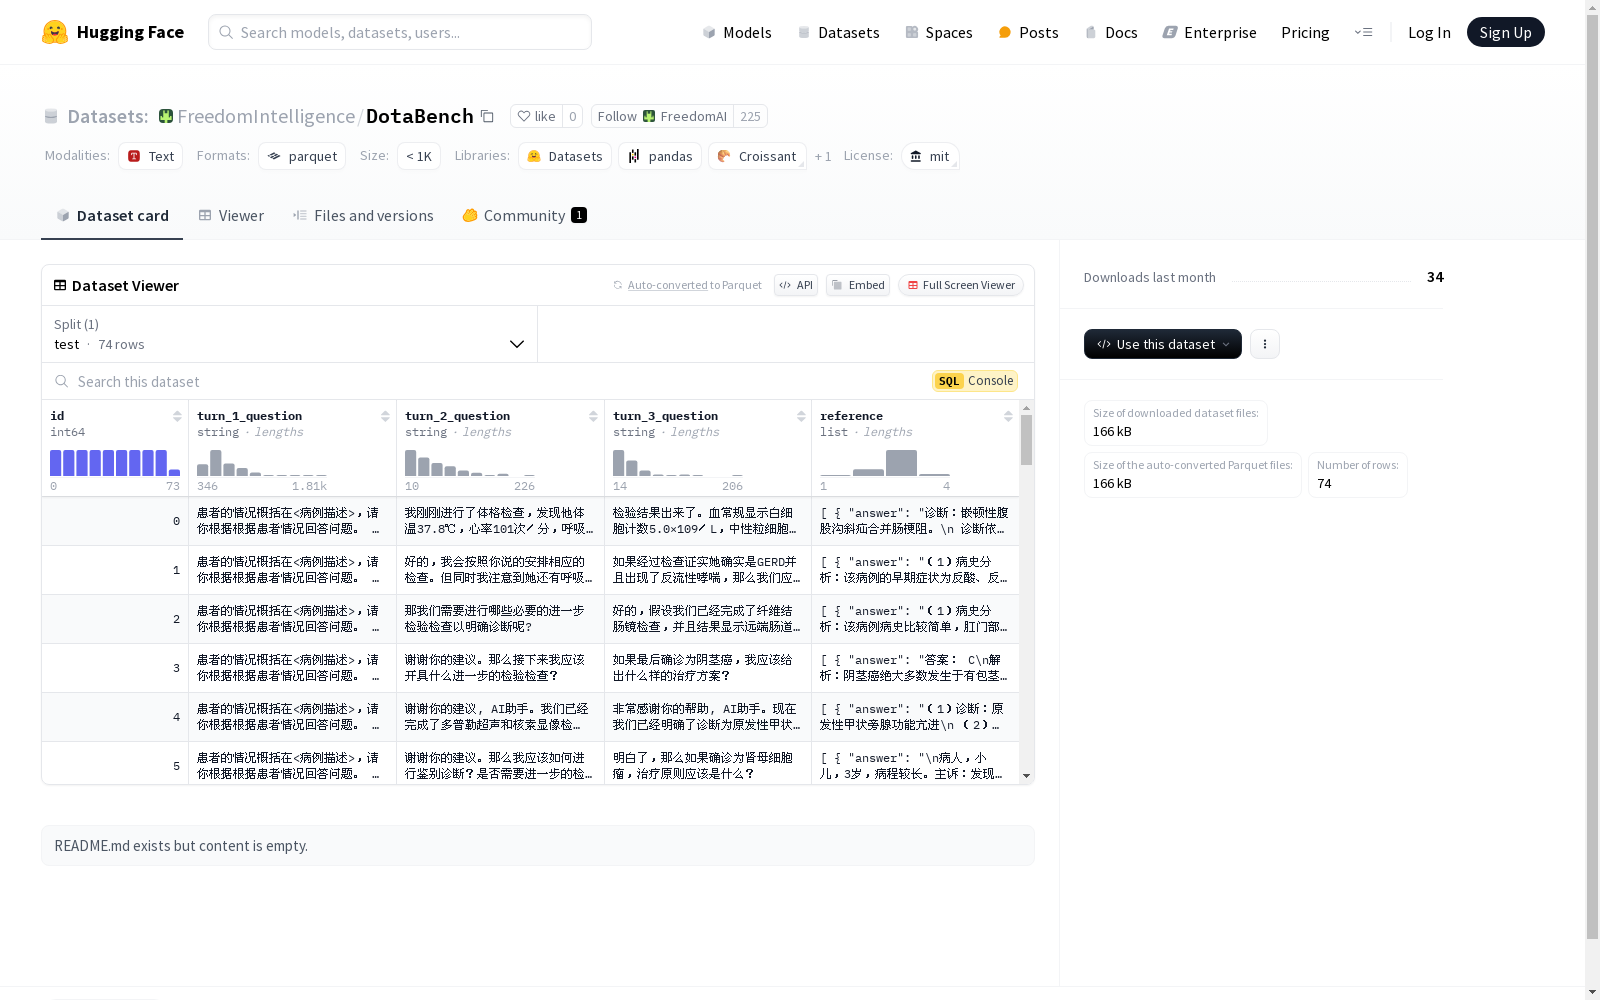Viewport: 1600px width, 1000px height.
Task: Switch to the Dataset card tab
Action: tap(112, 215)
